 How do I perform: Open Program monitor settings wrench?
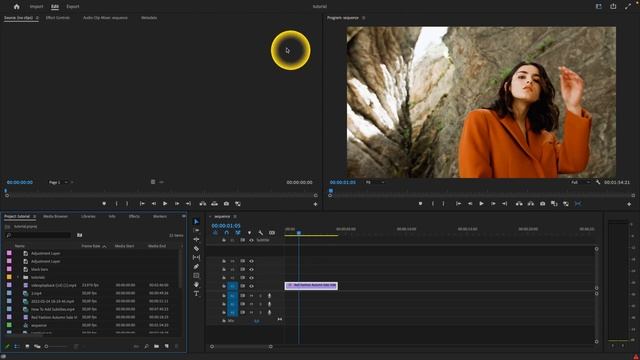[598, 182]
